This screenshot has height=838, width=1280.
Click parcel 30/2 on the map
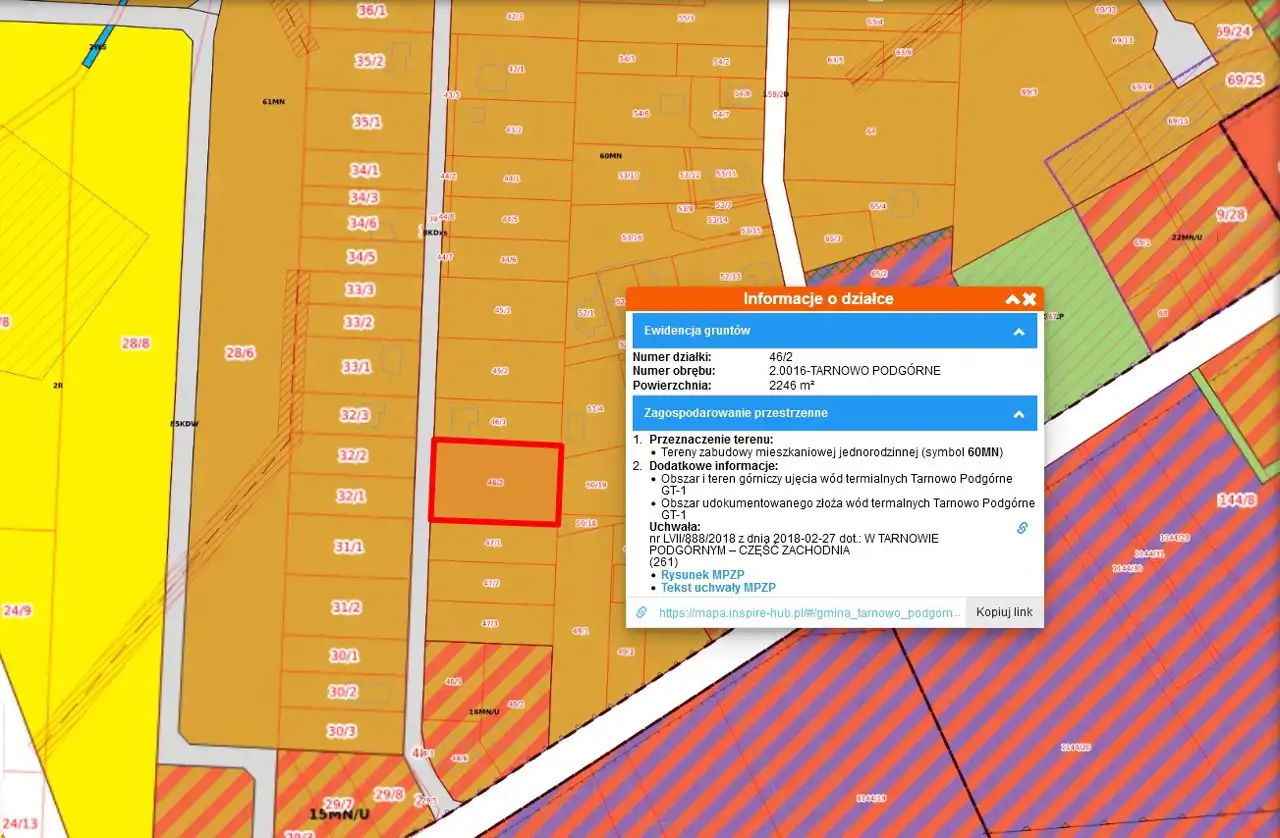(342, 691)
